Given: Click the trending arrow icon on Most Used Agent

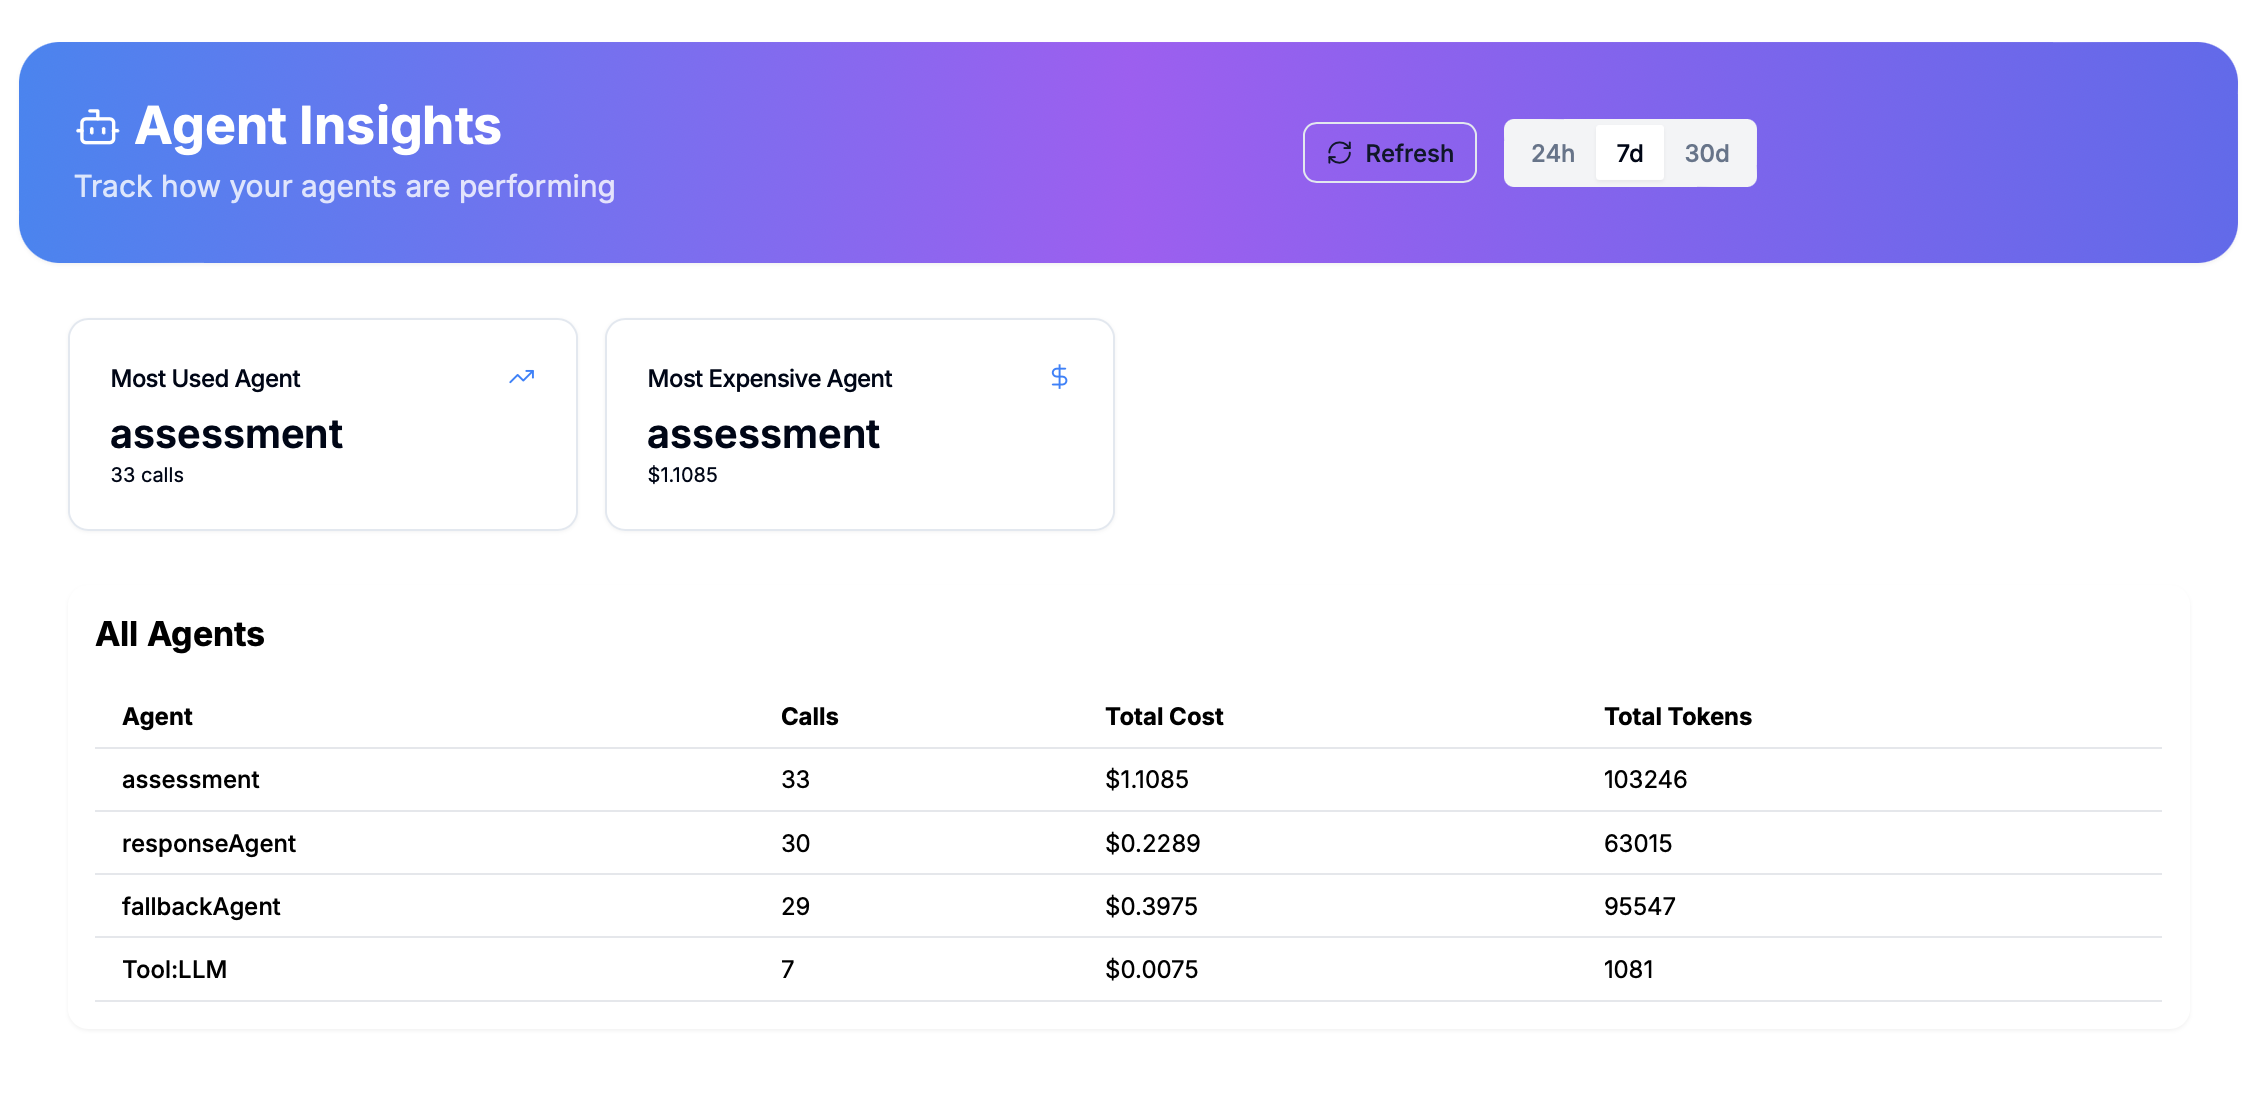Looking at the screenshot, I should [x=521, y=377].
